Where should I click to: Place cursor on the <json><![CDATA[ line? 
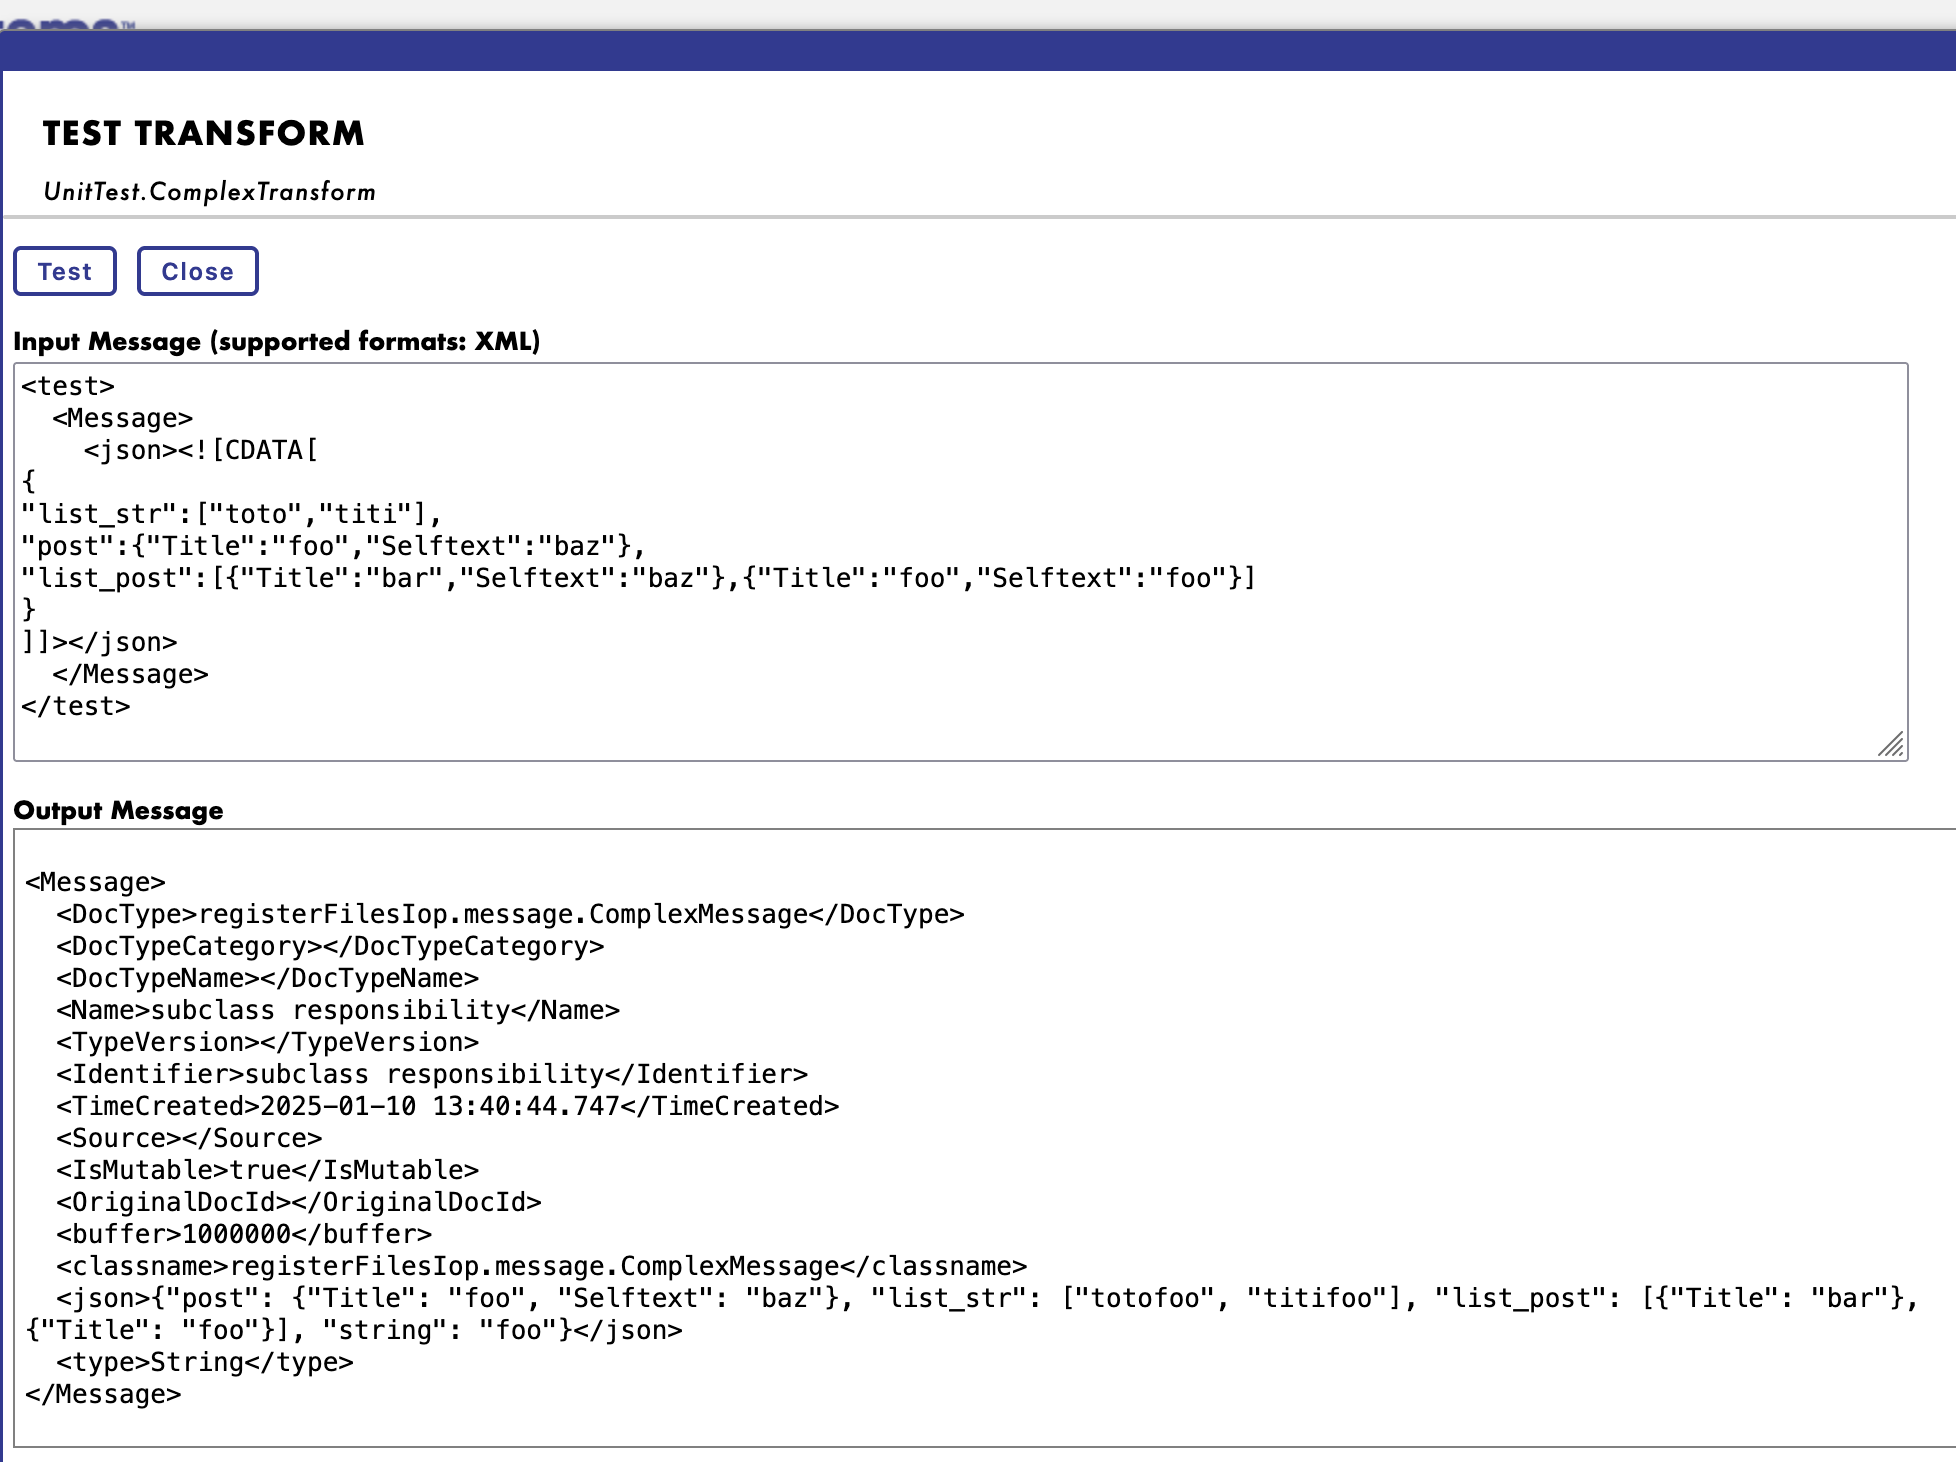click(200, 450)
